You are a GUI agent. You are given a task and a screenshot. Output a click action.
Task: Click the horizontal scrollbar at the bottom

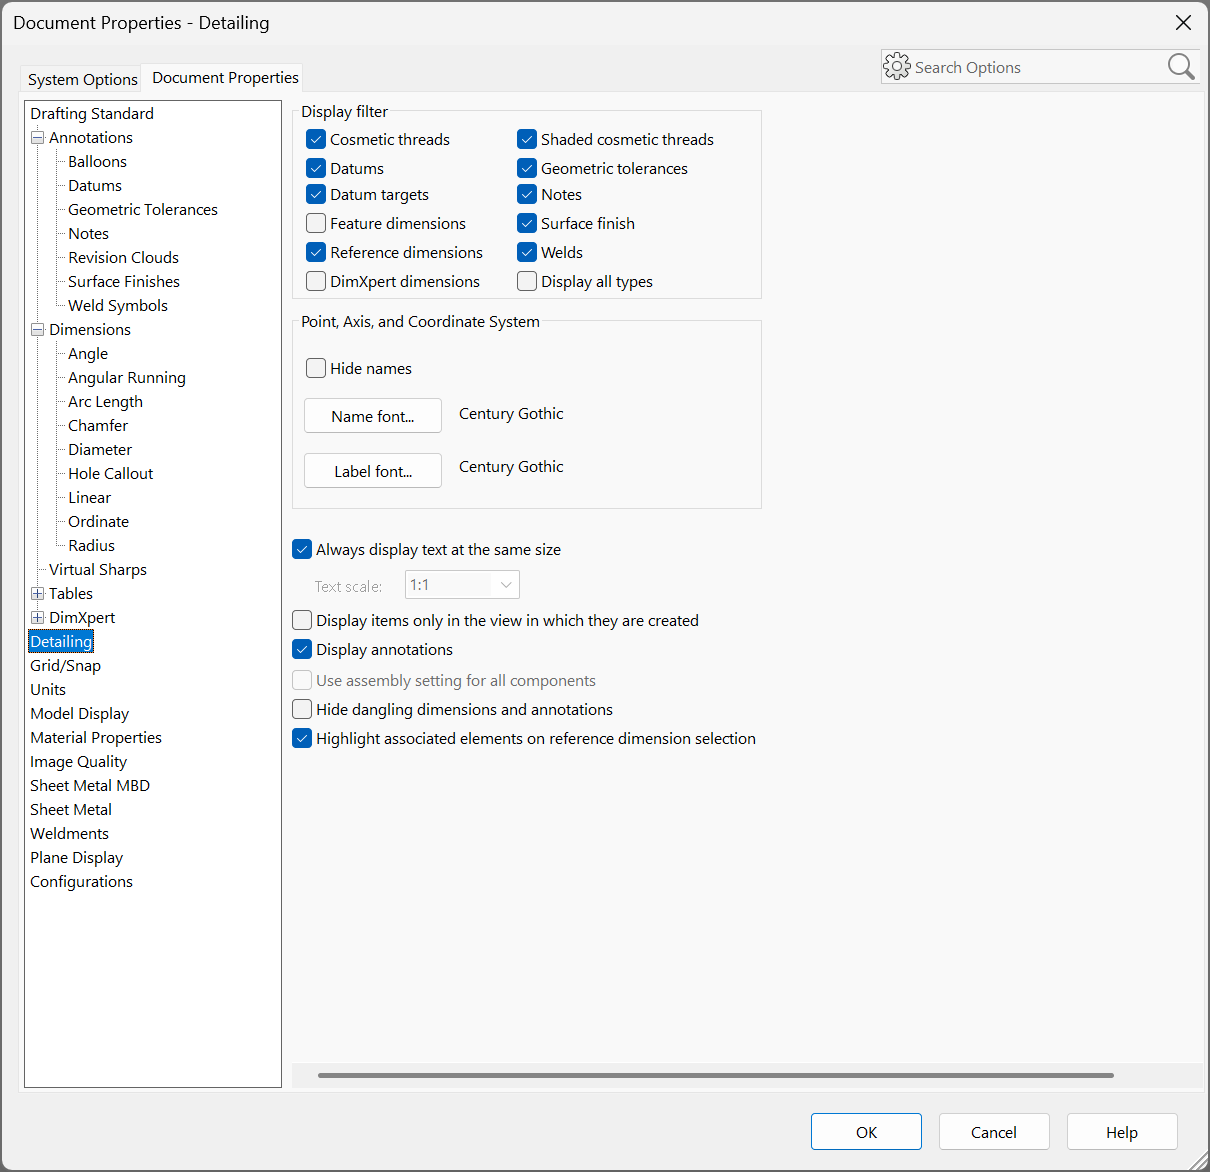click(715, 1076)
